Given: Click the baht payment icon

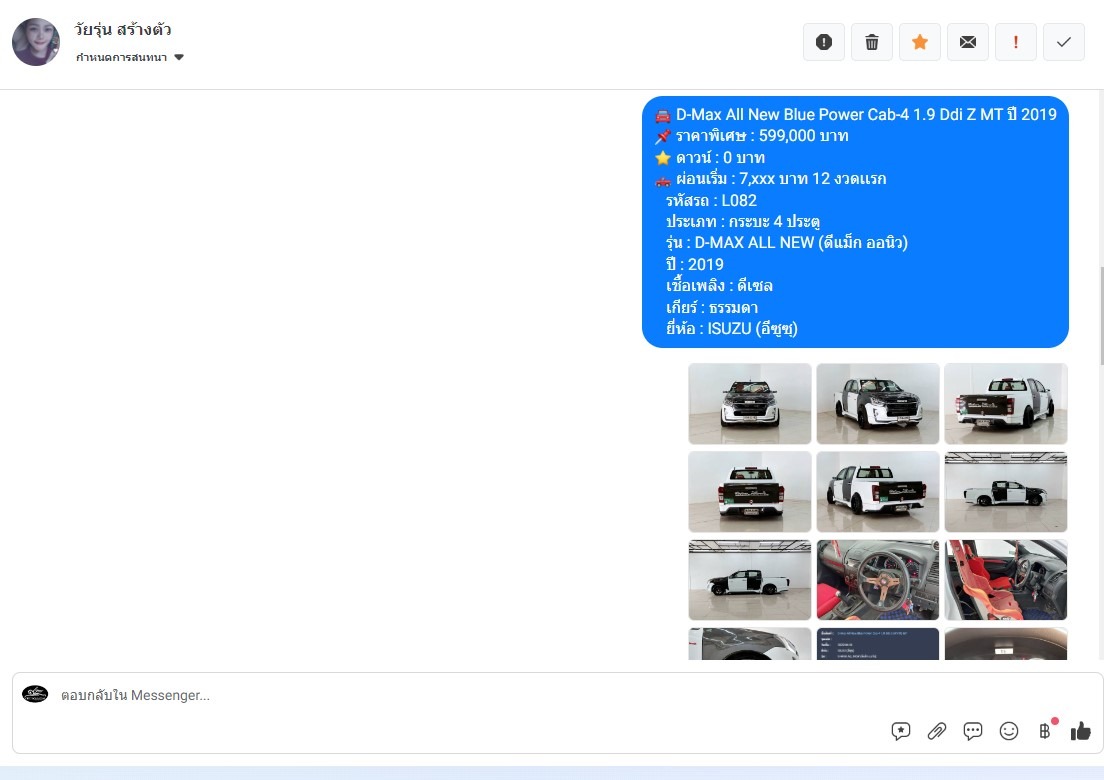Looking at the screenshot, I should (x=1046, y=731).
